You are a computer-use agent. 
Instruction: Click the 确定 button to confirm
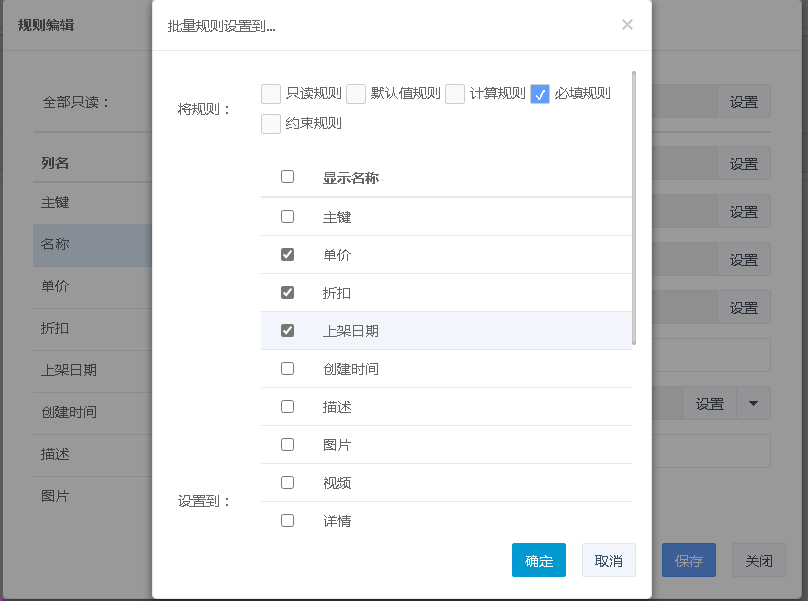tap(539, 561)
